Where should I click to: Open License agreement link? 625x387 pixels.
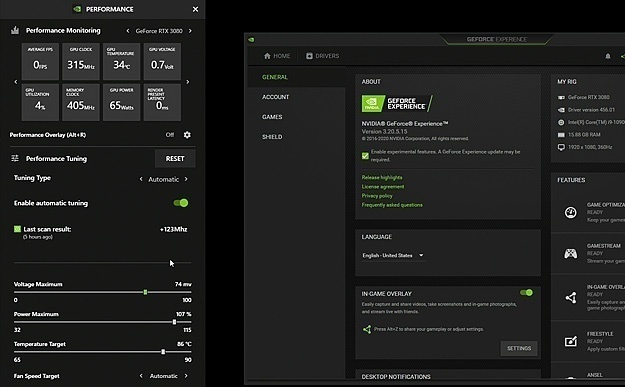(x=383, y=187)
